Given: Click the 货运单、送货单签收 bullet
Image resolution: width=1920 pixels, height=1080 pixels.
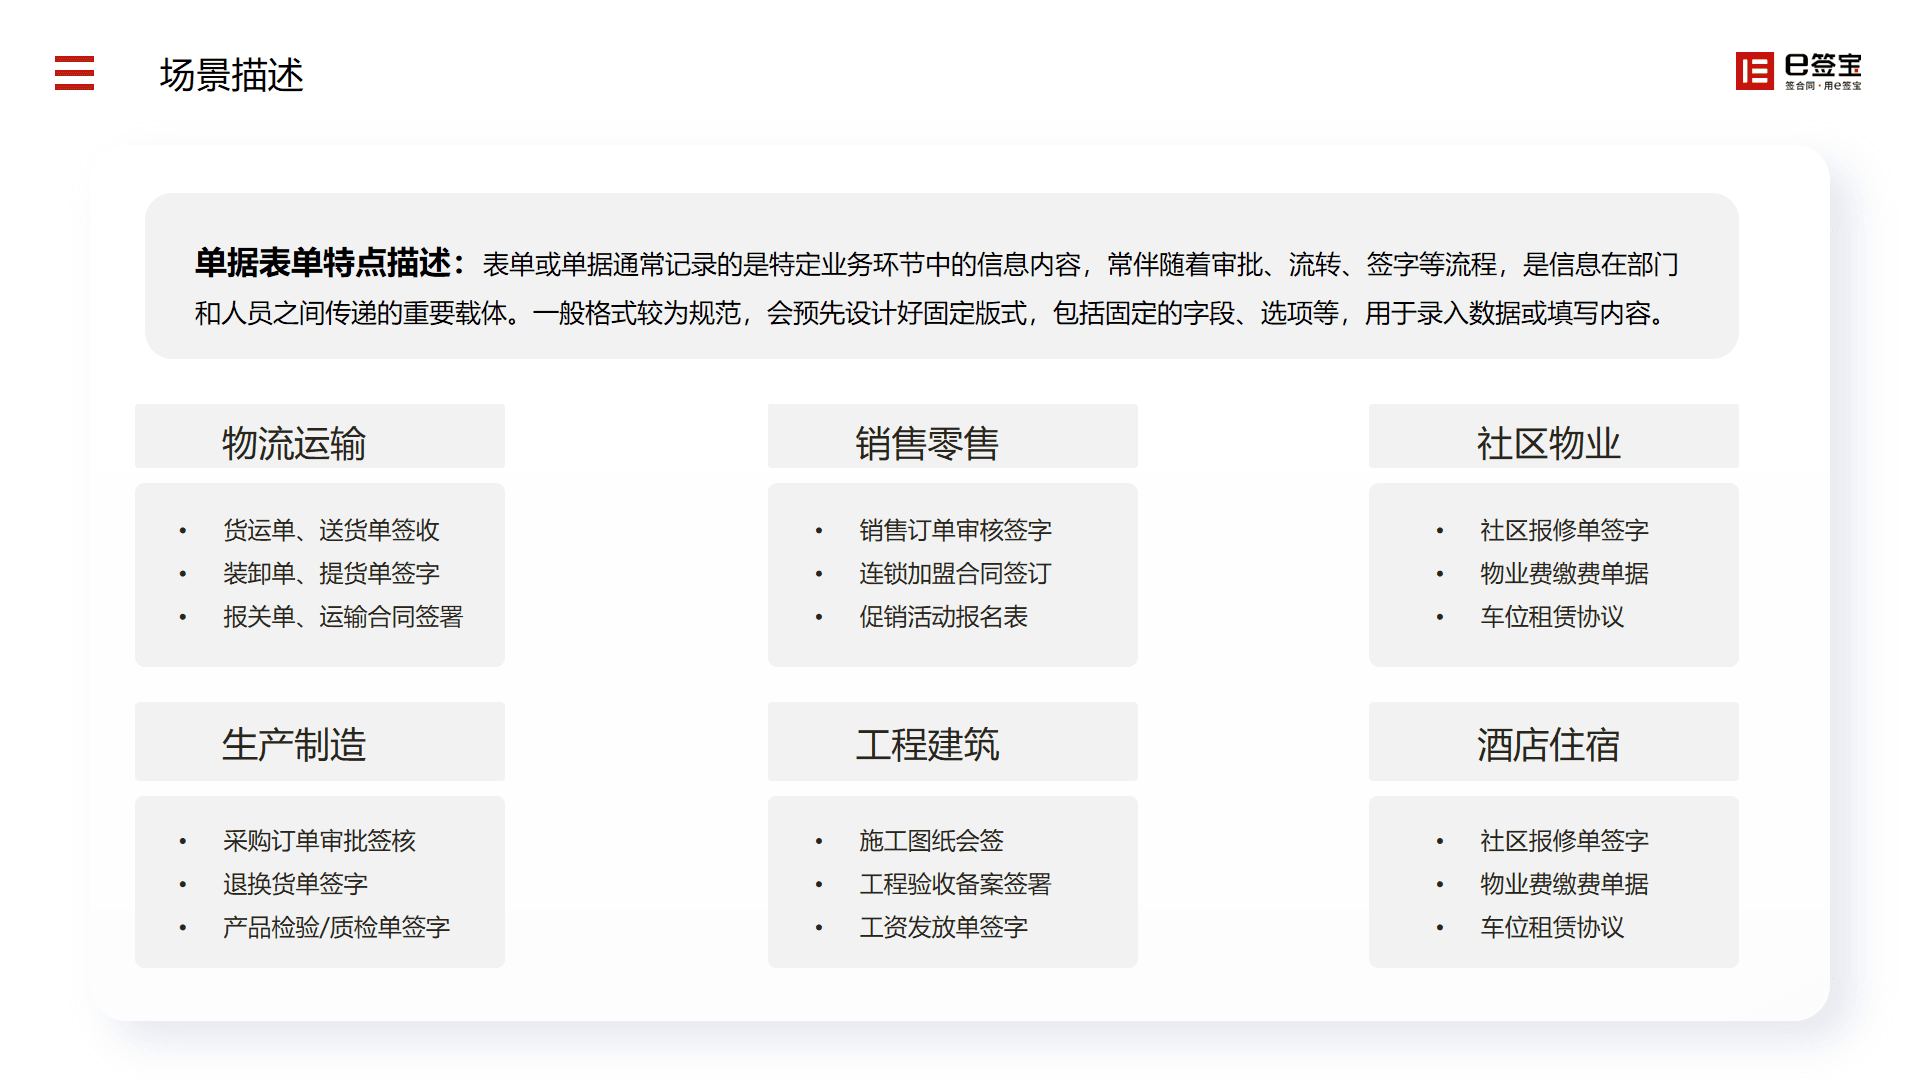Looking at the screenshot, I should [x=331, y=530].
